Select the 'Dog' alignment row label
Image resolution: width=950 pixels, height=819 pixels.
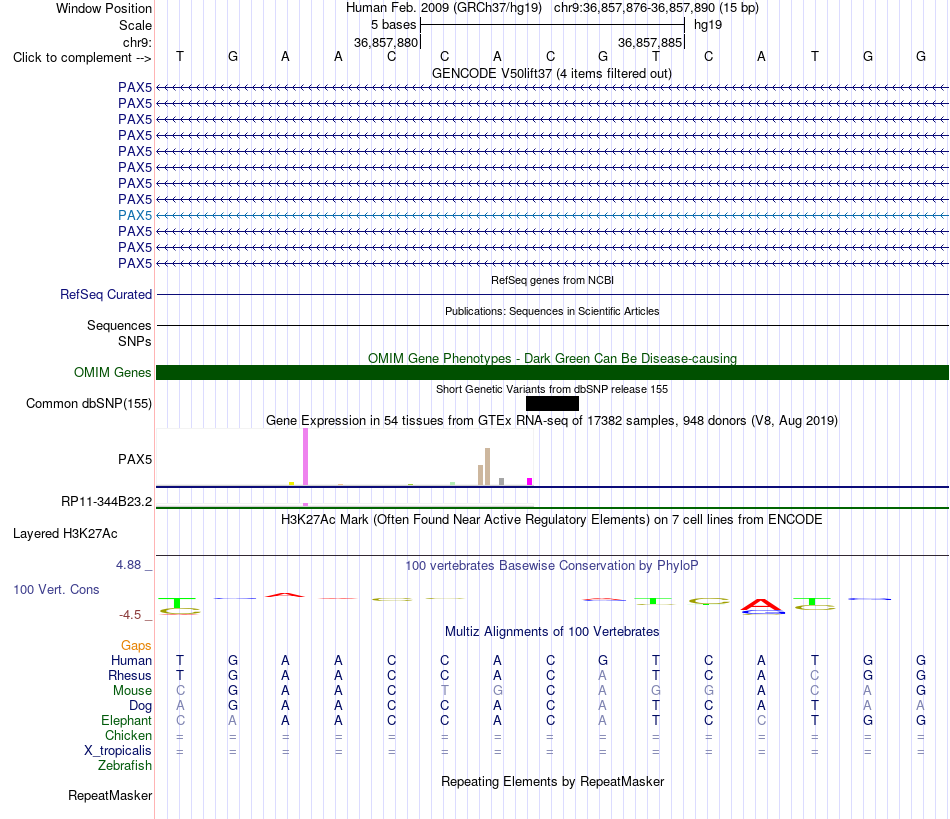pos(141,706)
